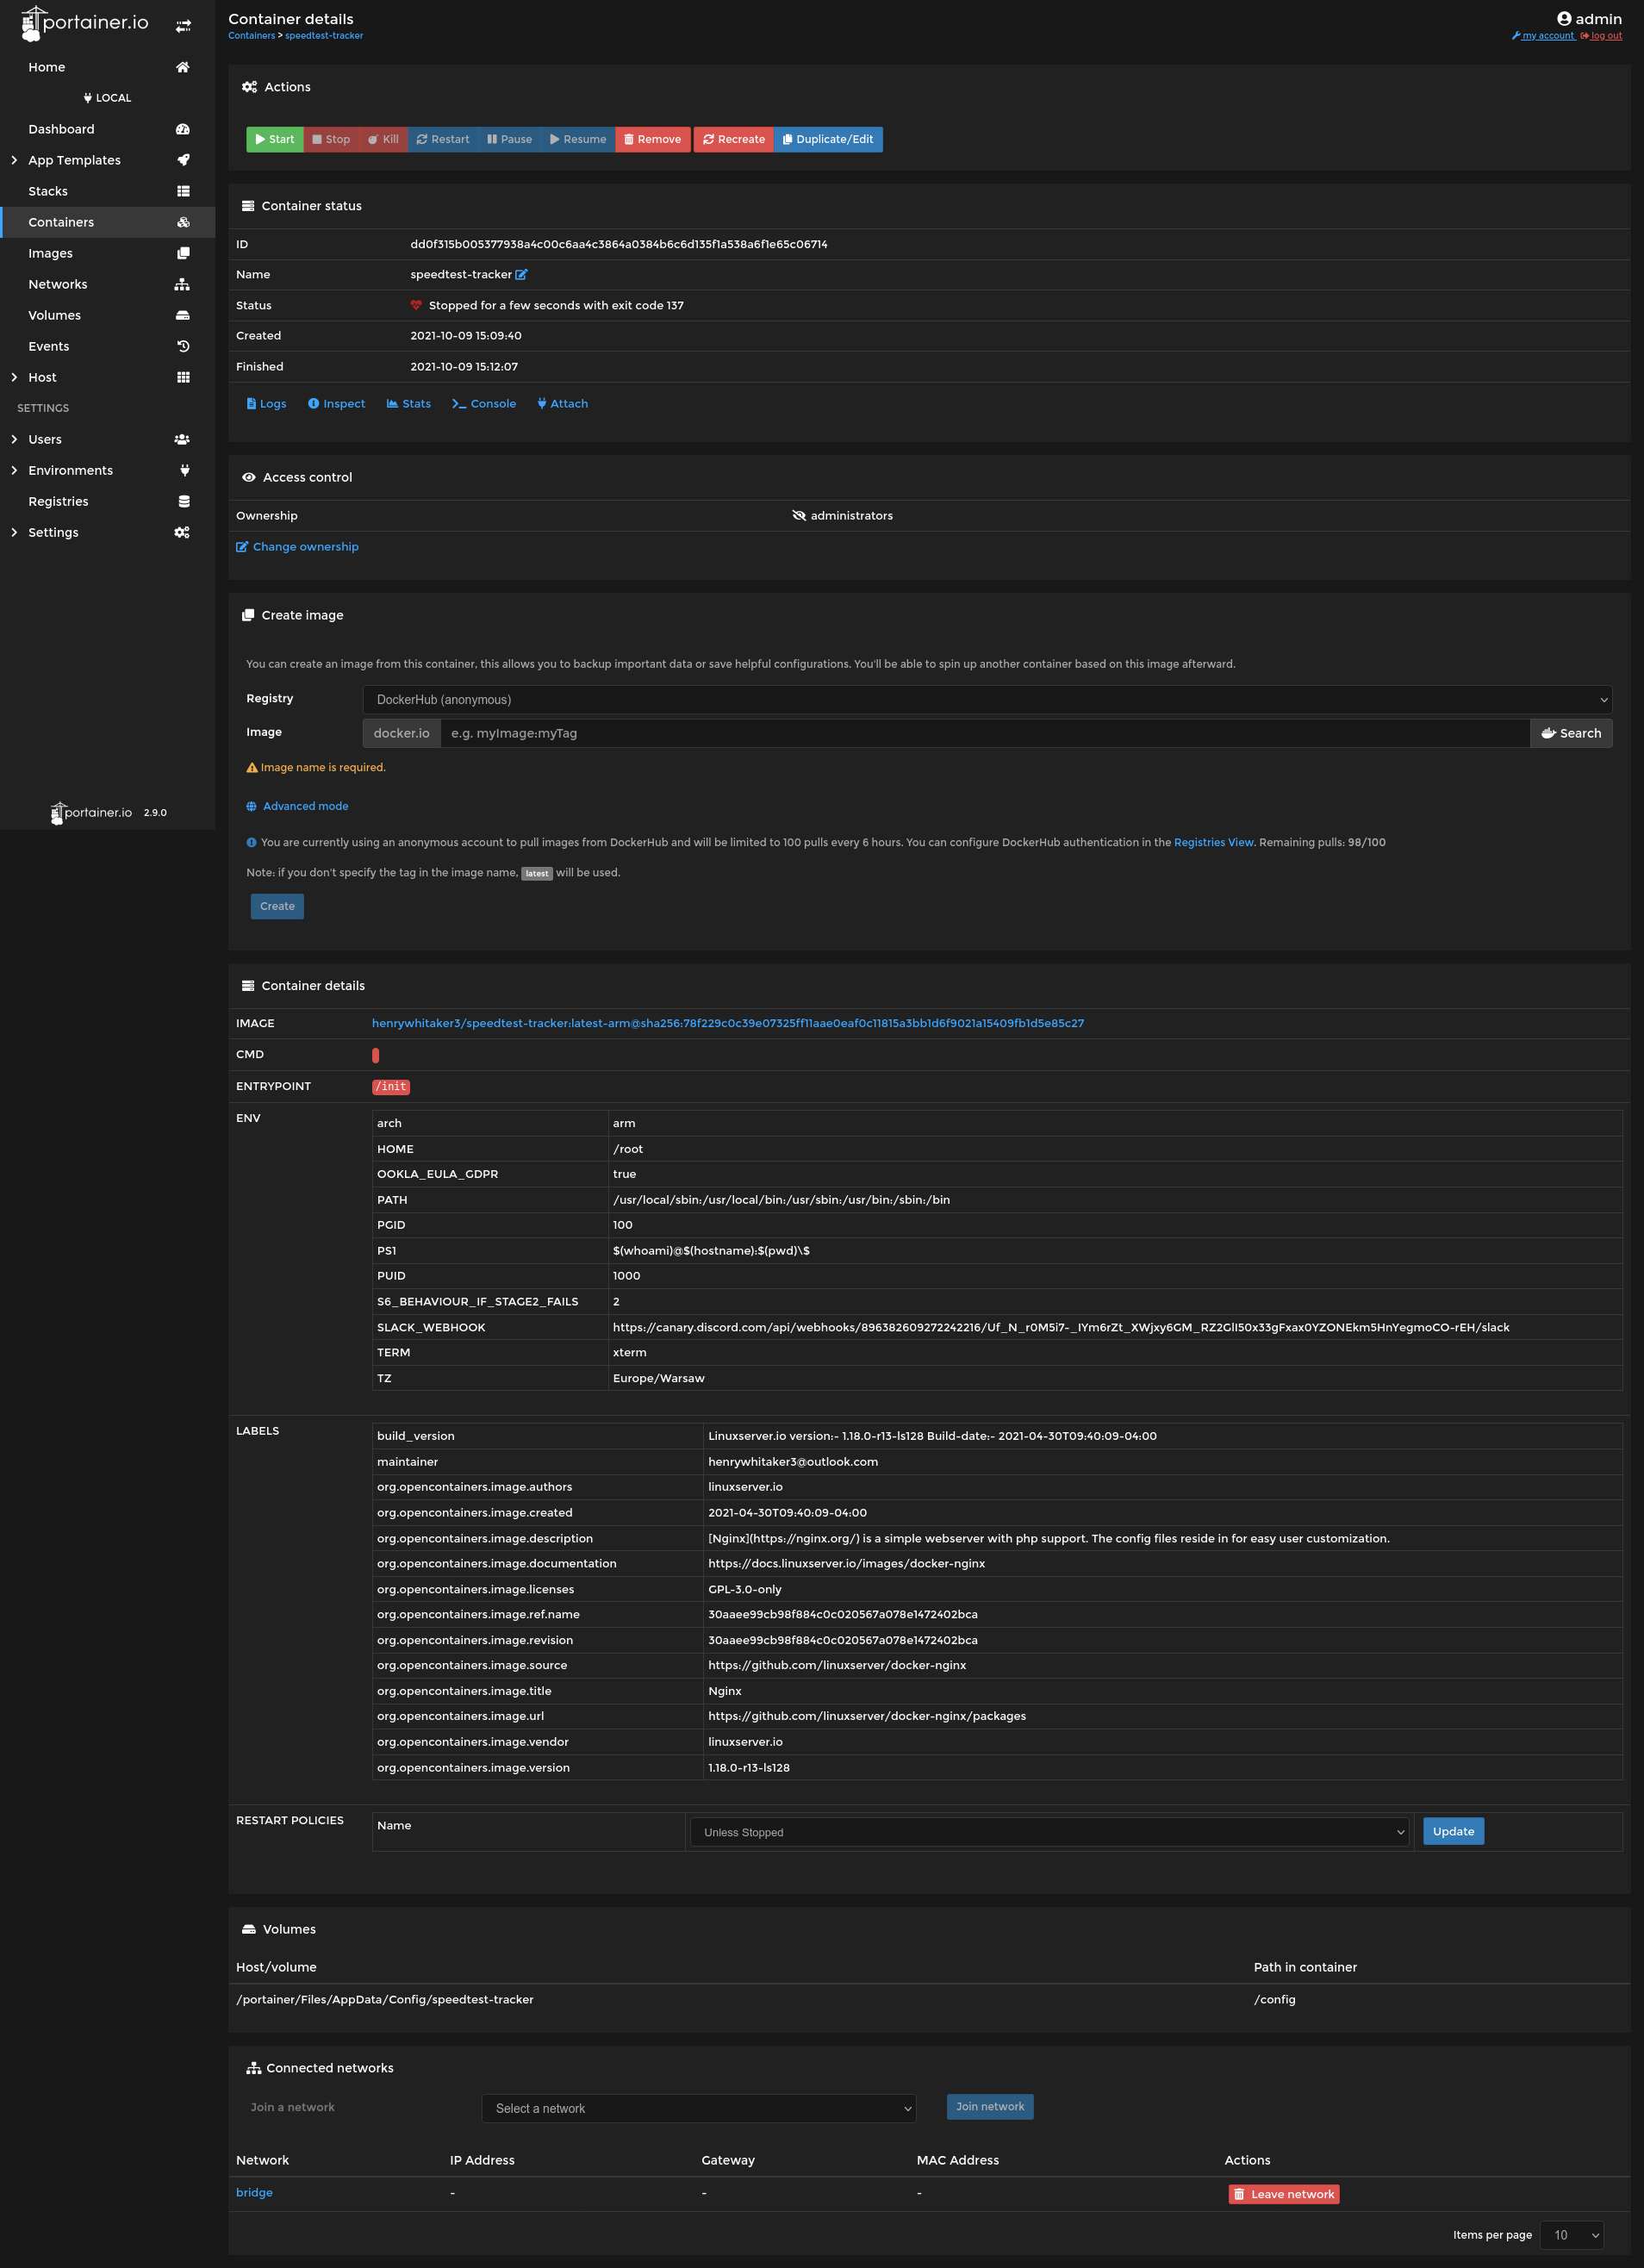The height and width of the screenshot is (2268, 1644).
Task: Click the red Remove container button
Action: 653,139
